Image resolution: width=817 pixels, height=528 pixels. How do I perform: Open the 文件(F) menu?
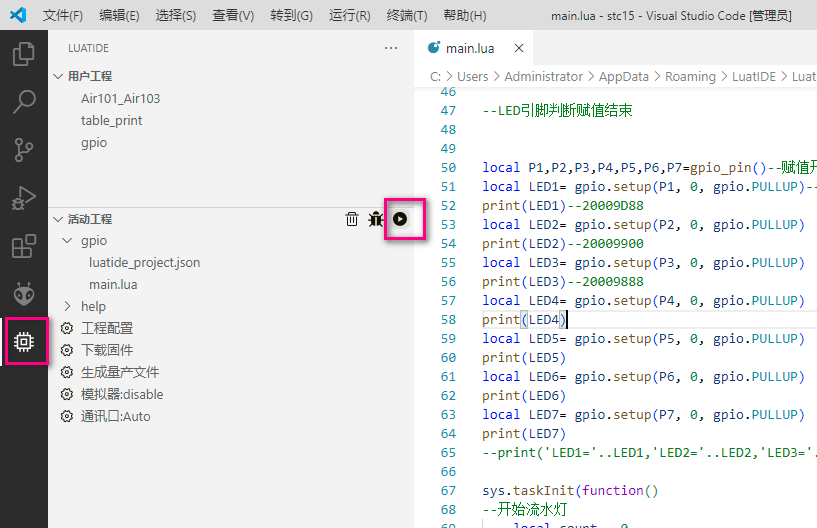[x=63, y=16]
